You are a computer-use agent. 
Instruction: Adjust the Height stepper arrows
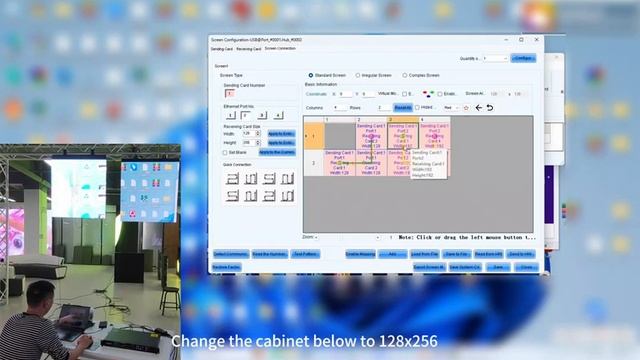pyautogui.click(x=258, y=143)
